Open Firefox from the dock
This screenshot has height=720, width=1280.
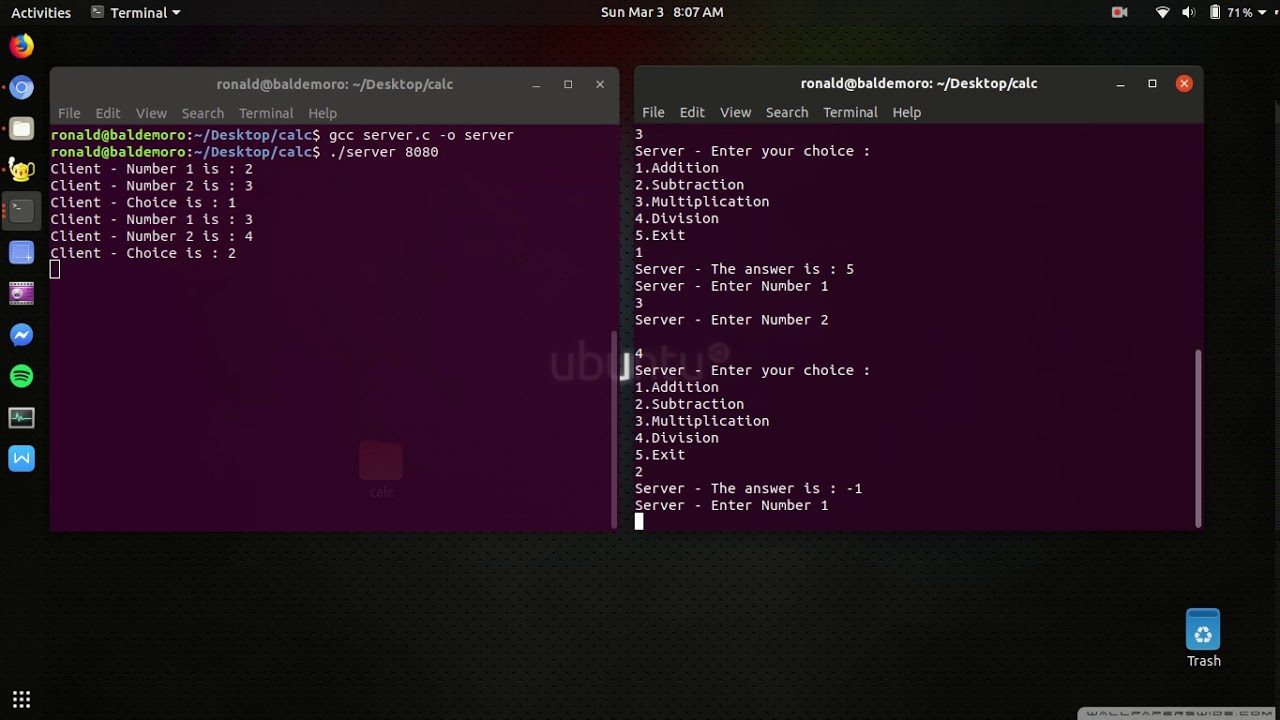click(x=21, y=46)
